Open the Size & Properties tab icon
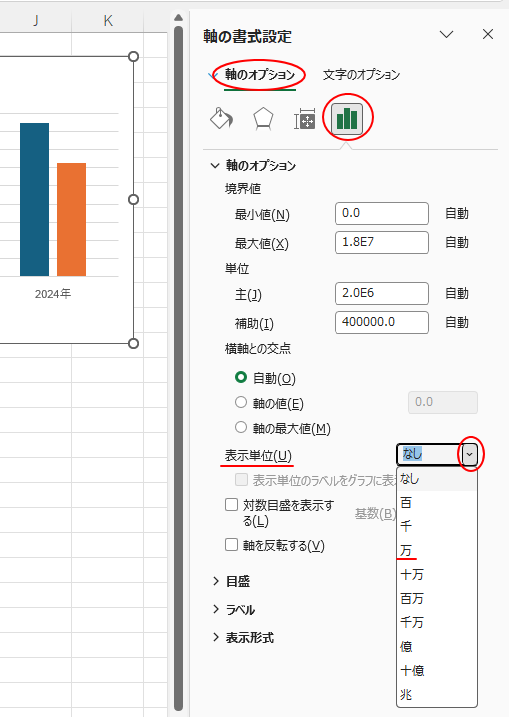 305,119
